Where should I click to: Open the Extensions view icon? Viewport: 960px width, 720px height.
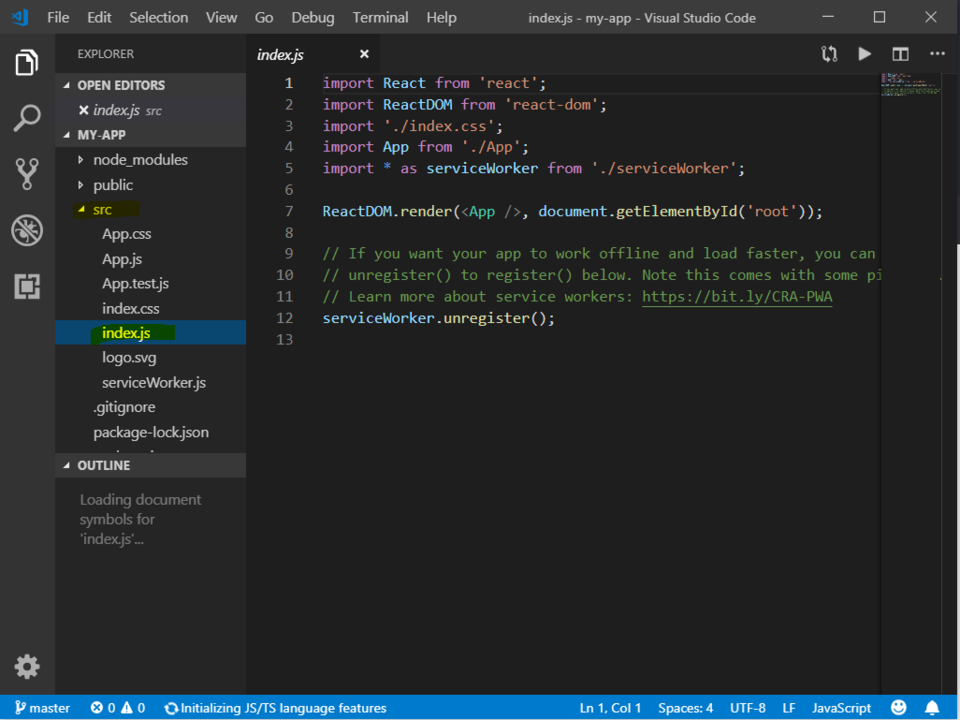(27, 286)
